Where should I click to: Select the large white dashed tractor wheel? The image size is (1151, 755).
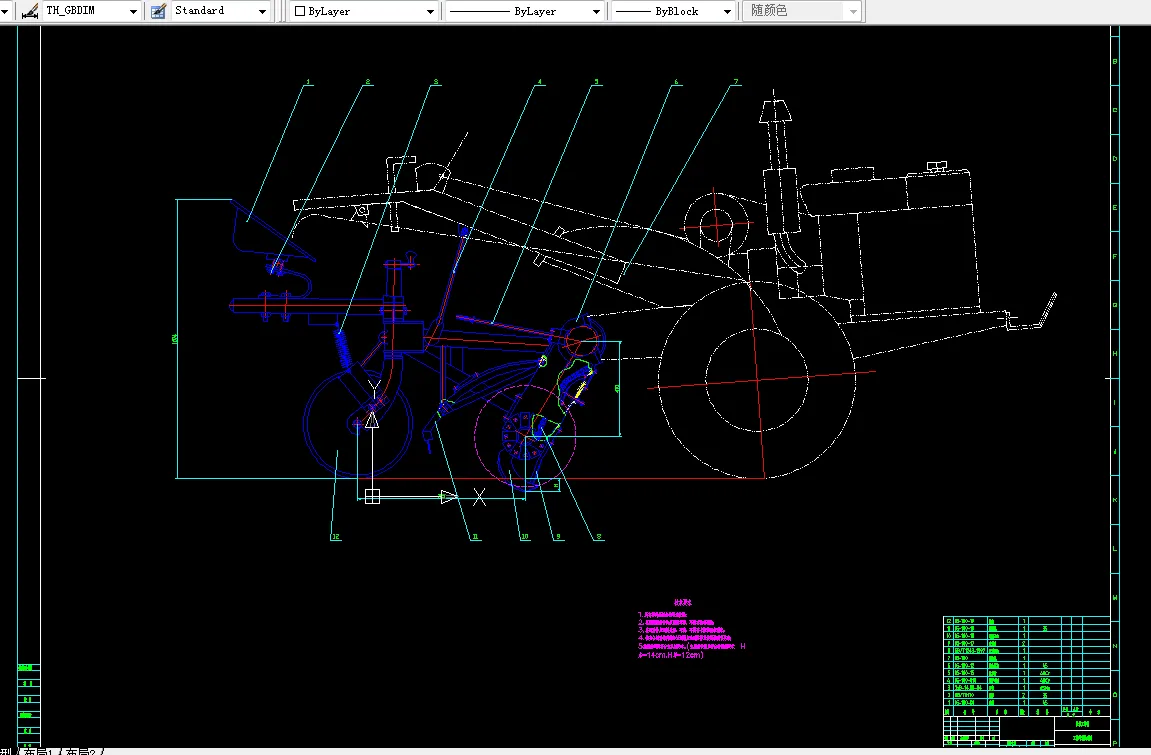757,380
